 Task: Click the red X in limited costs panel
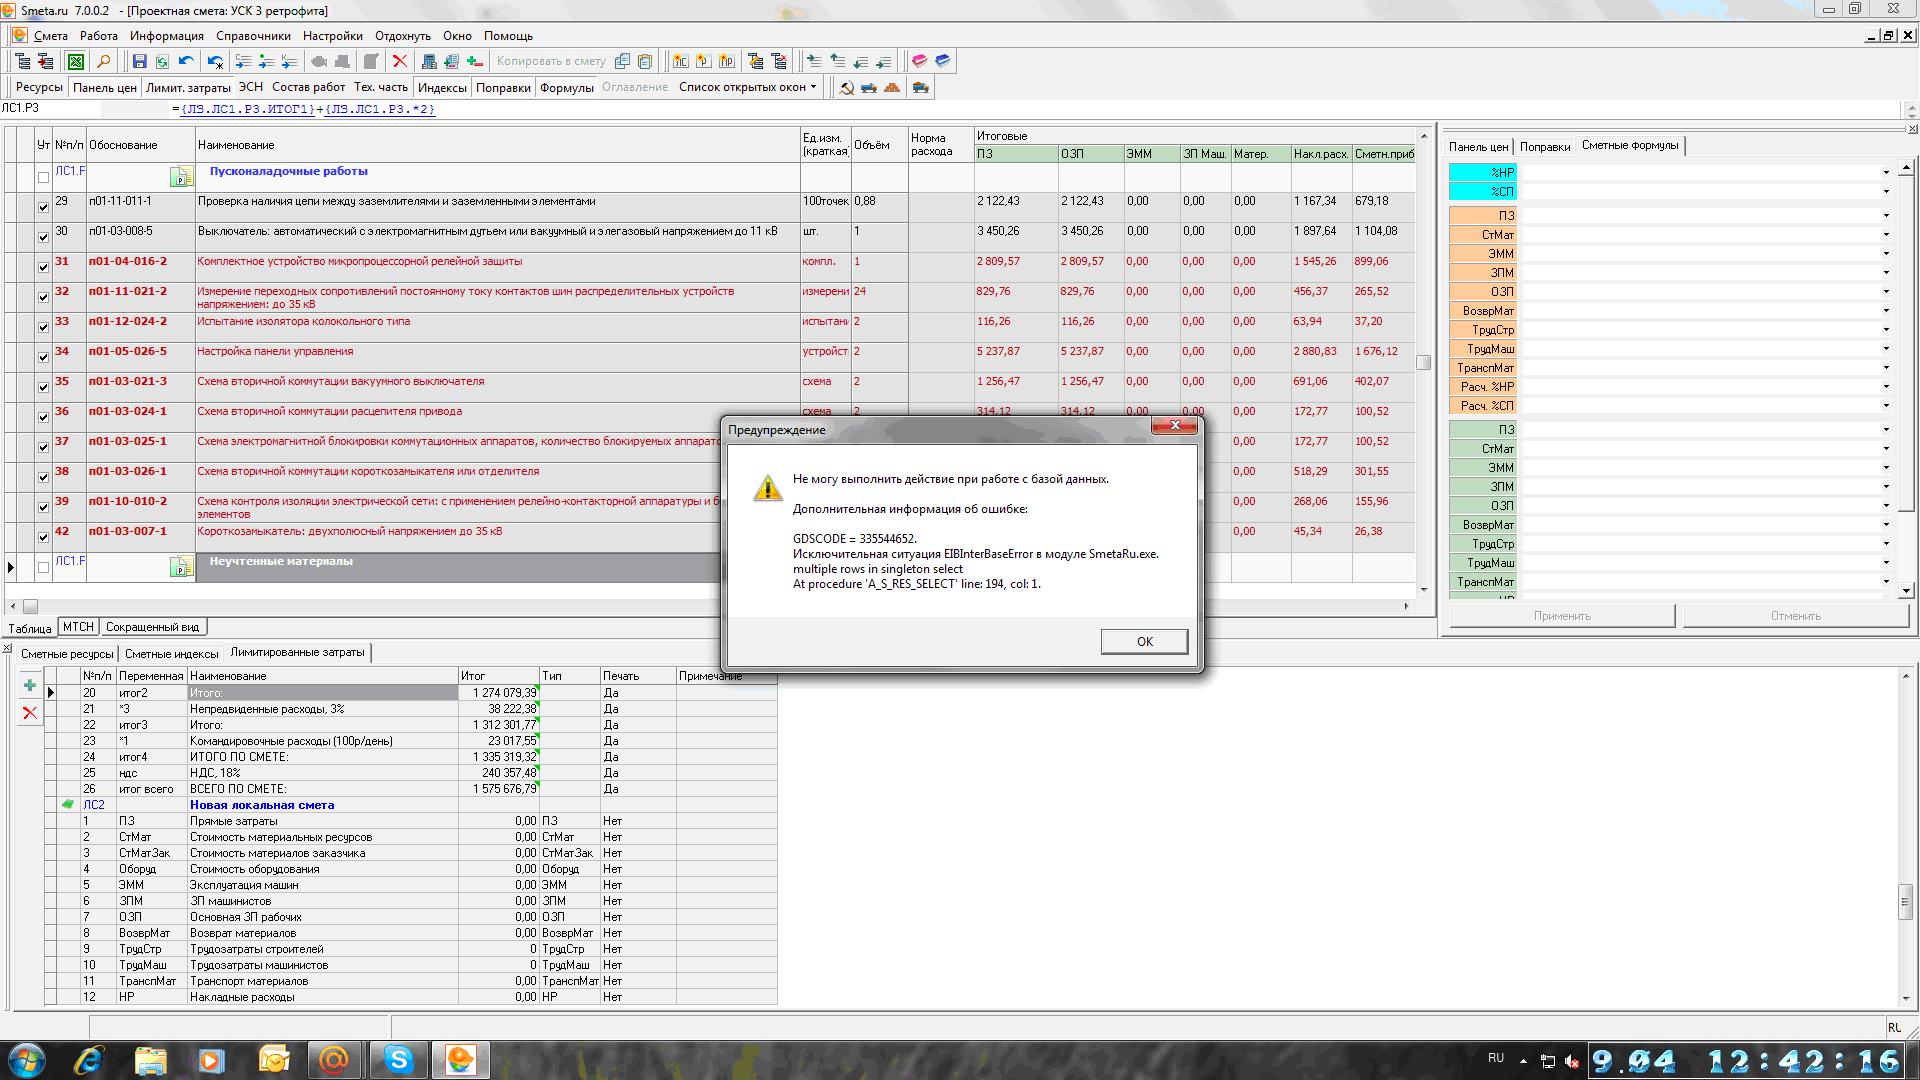click(30, 712)
